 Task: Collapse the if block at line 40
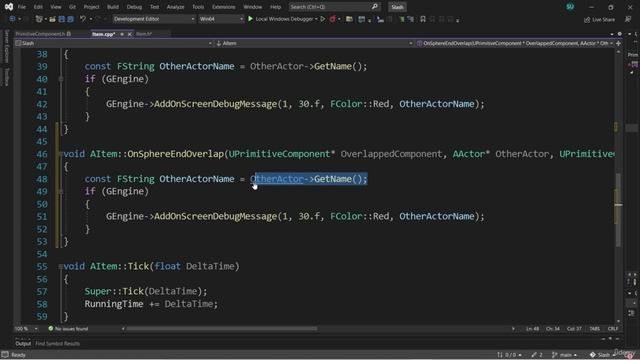coord(60,79)
